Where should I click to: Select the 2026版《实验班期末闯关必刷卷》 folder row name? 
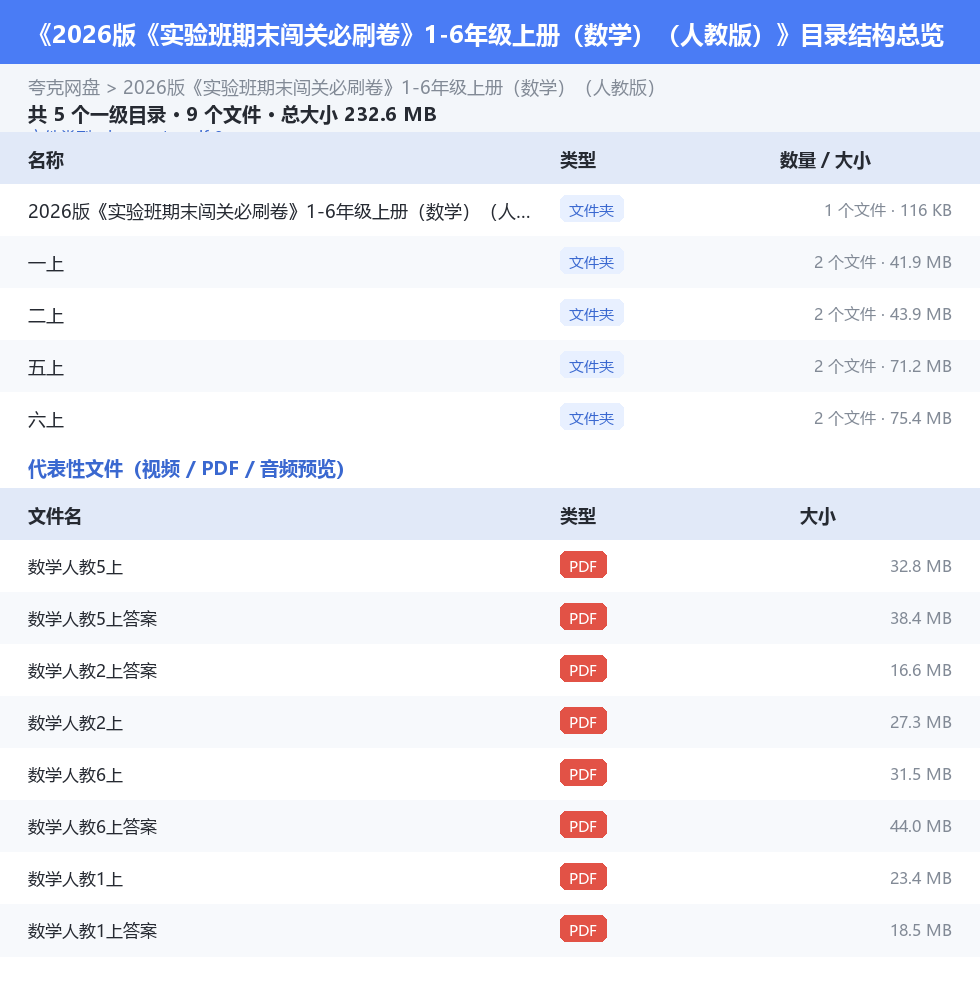click(279, 211)
